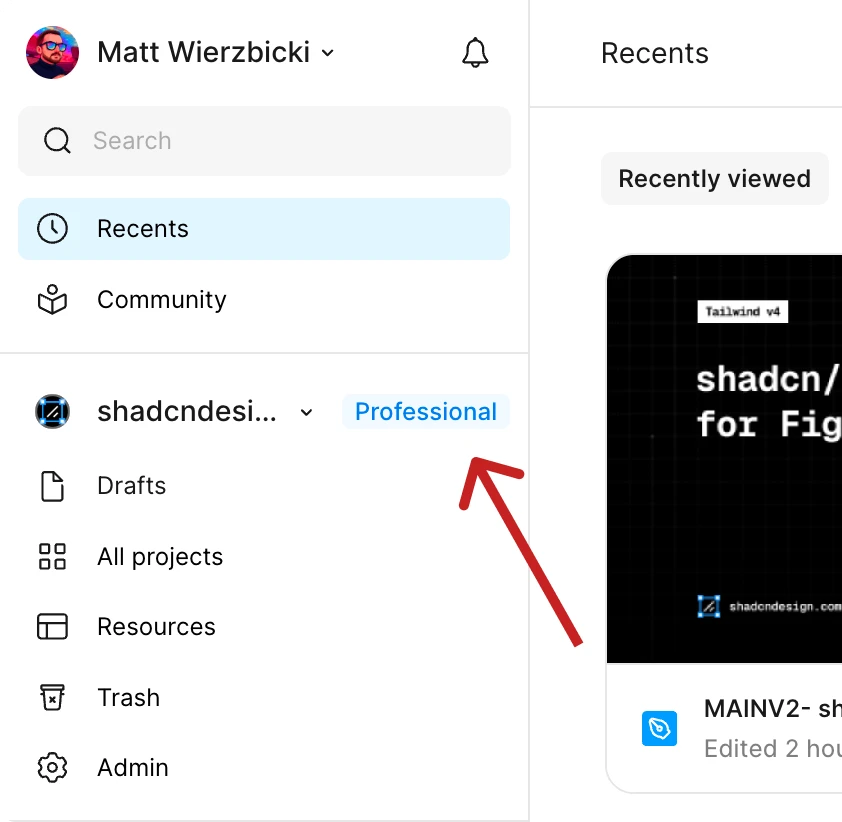Click Matt Wierzbicki's profile avatar

coord(53,53)
